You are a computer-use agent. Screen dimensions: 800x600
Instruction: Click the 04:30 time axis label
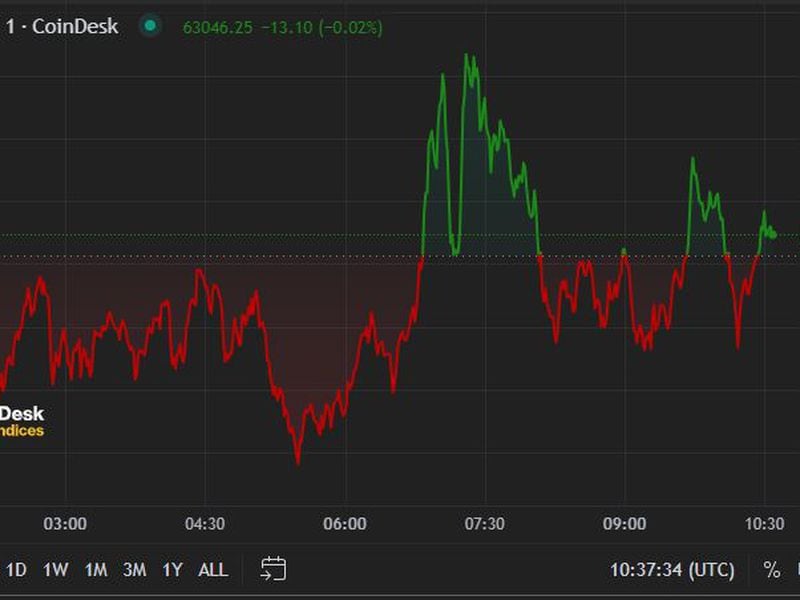205,524
